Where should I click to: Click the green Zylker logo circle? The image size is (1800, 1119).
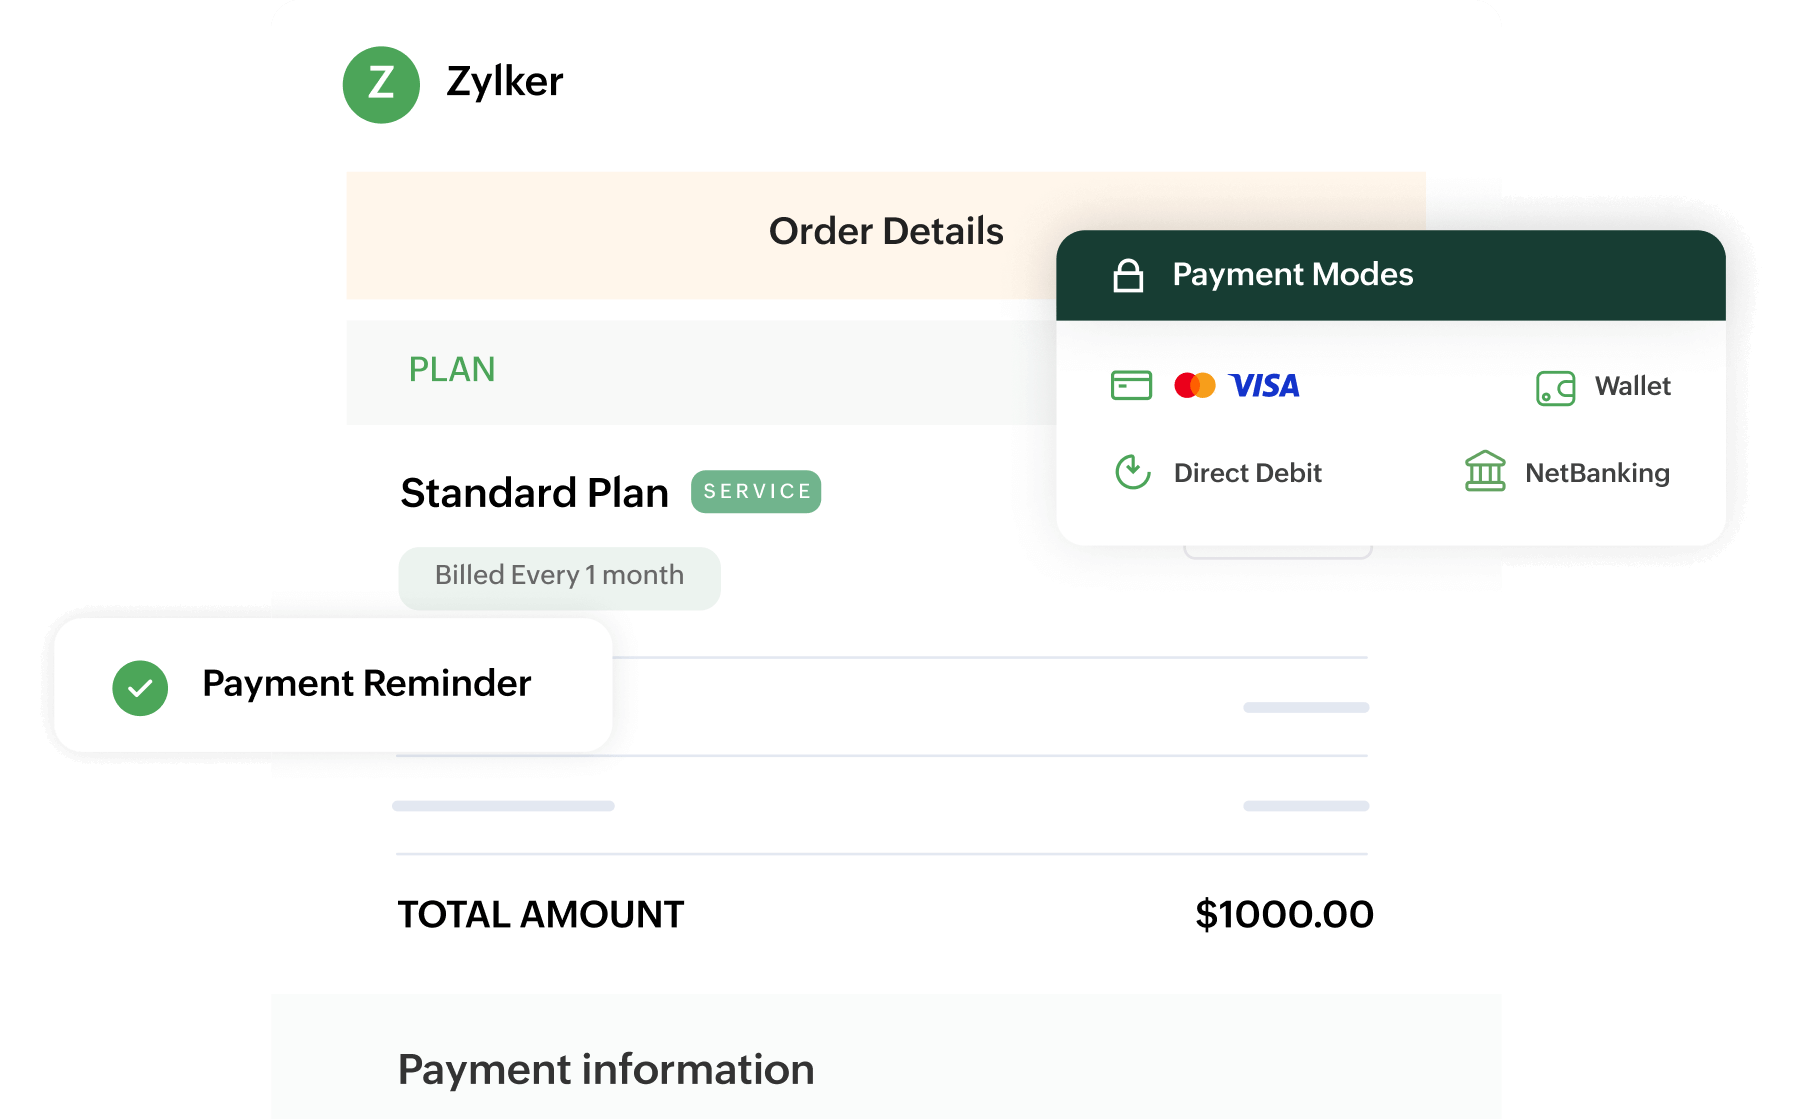click(x=381, y=85)
